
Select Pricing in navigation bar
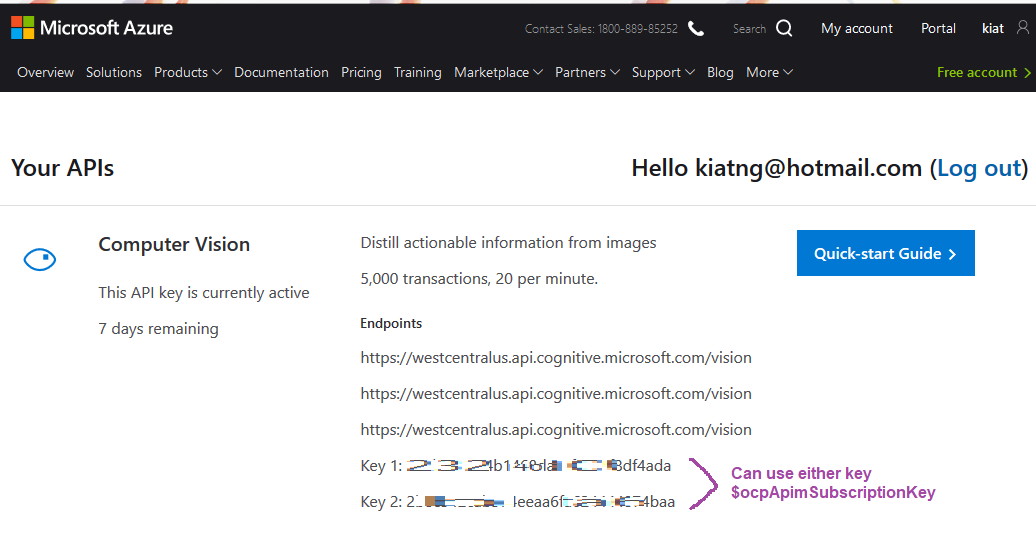361,72
